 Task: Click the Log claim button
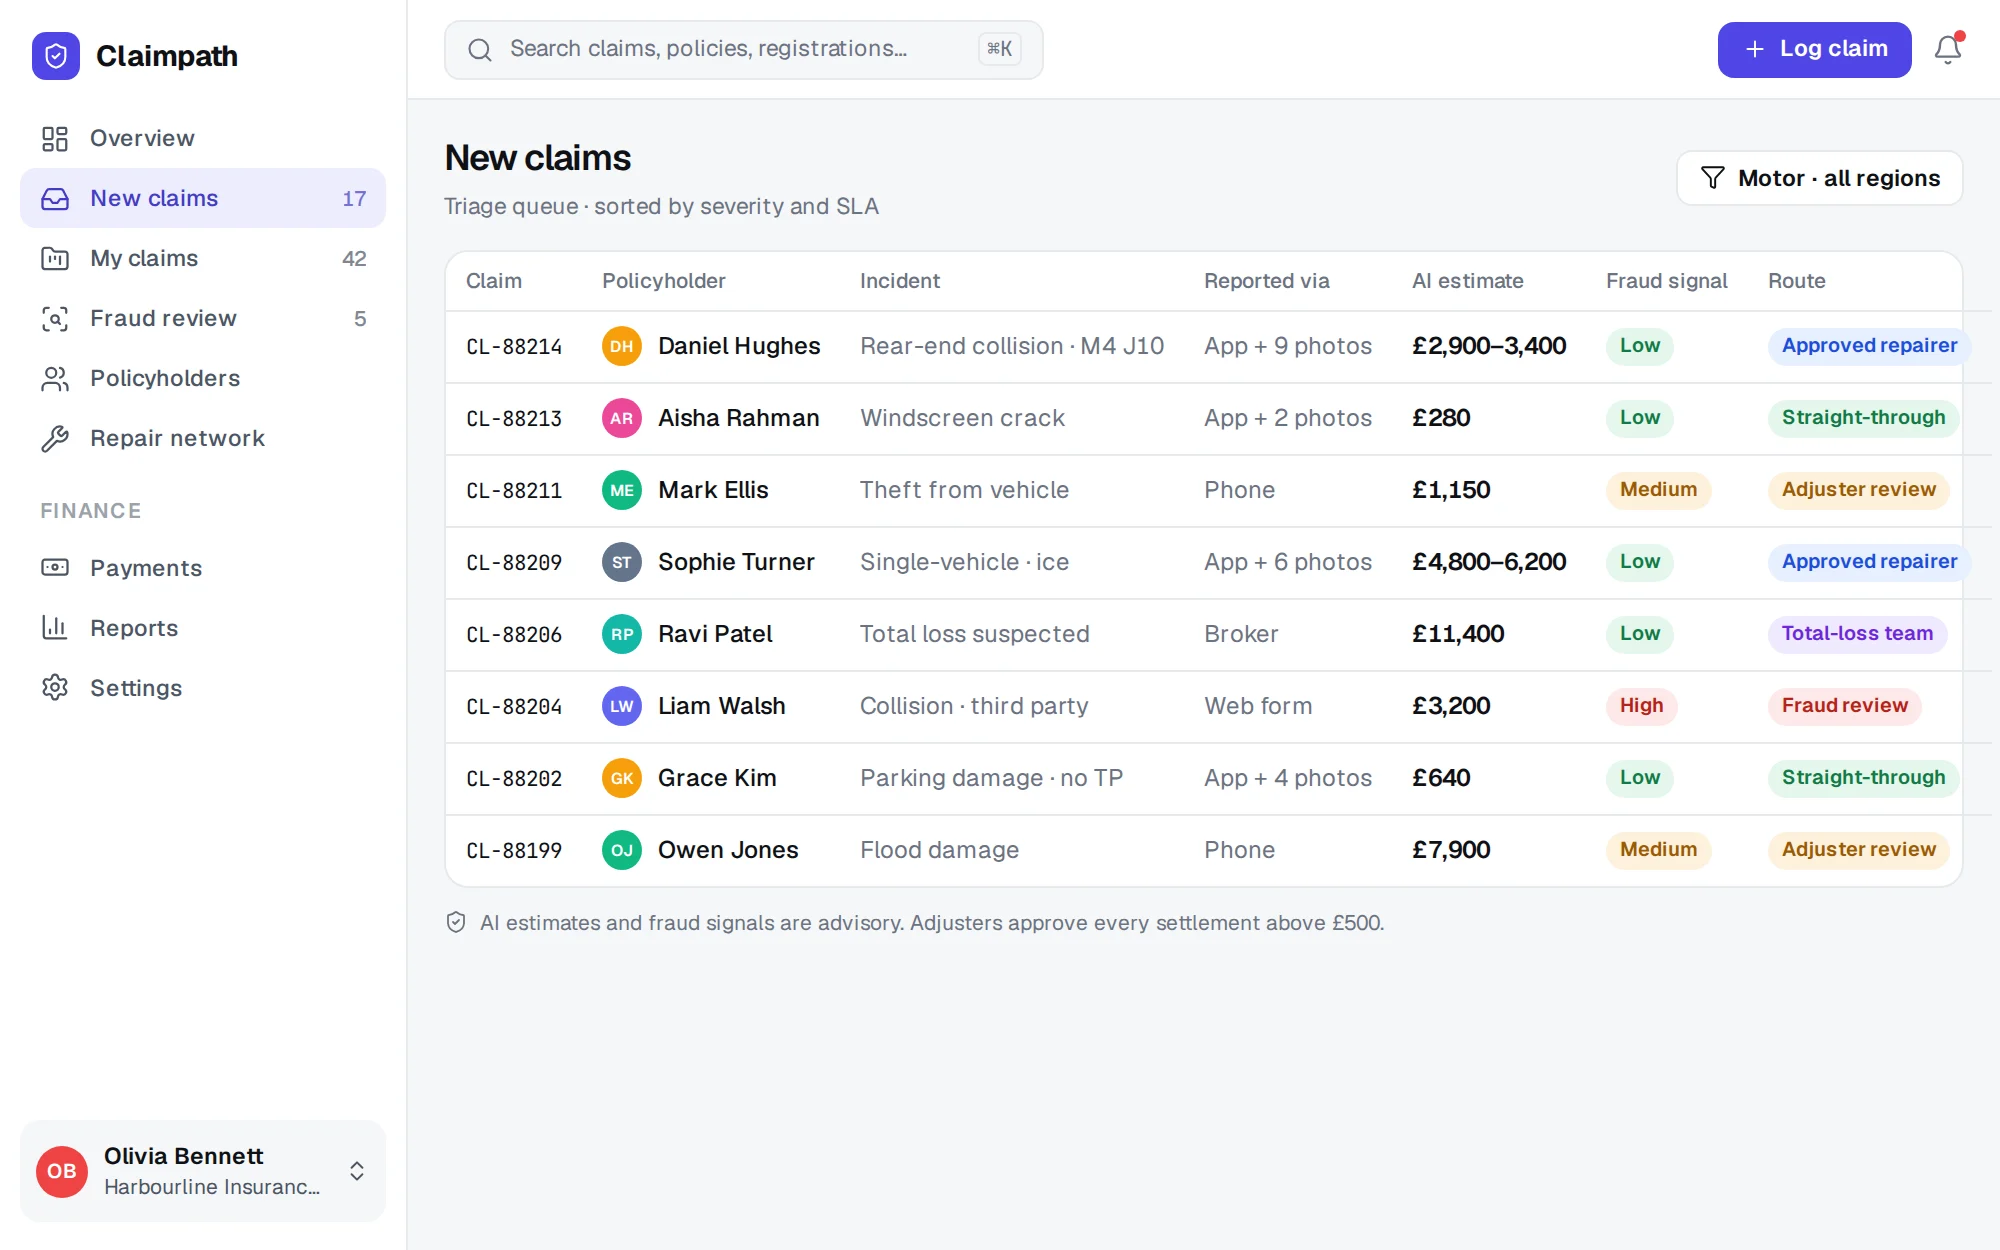click(1814, 49)
